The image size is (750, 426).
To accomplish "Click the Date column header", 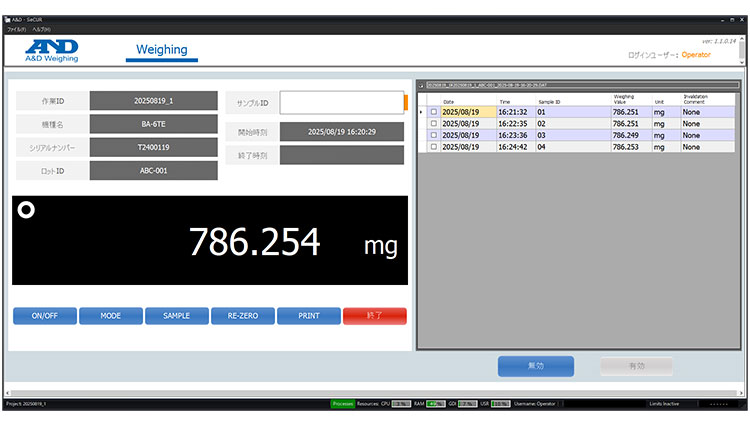I will point(468,99).
